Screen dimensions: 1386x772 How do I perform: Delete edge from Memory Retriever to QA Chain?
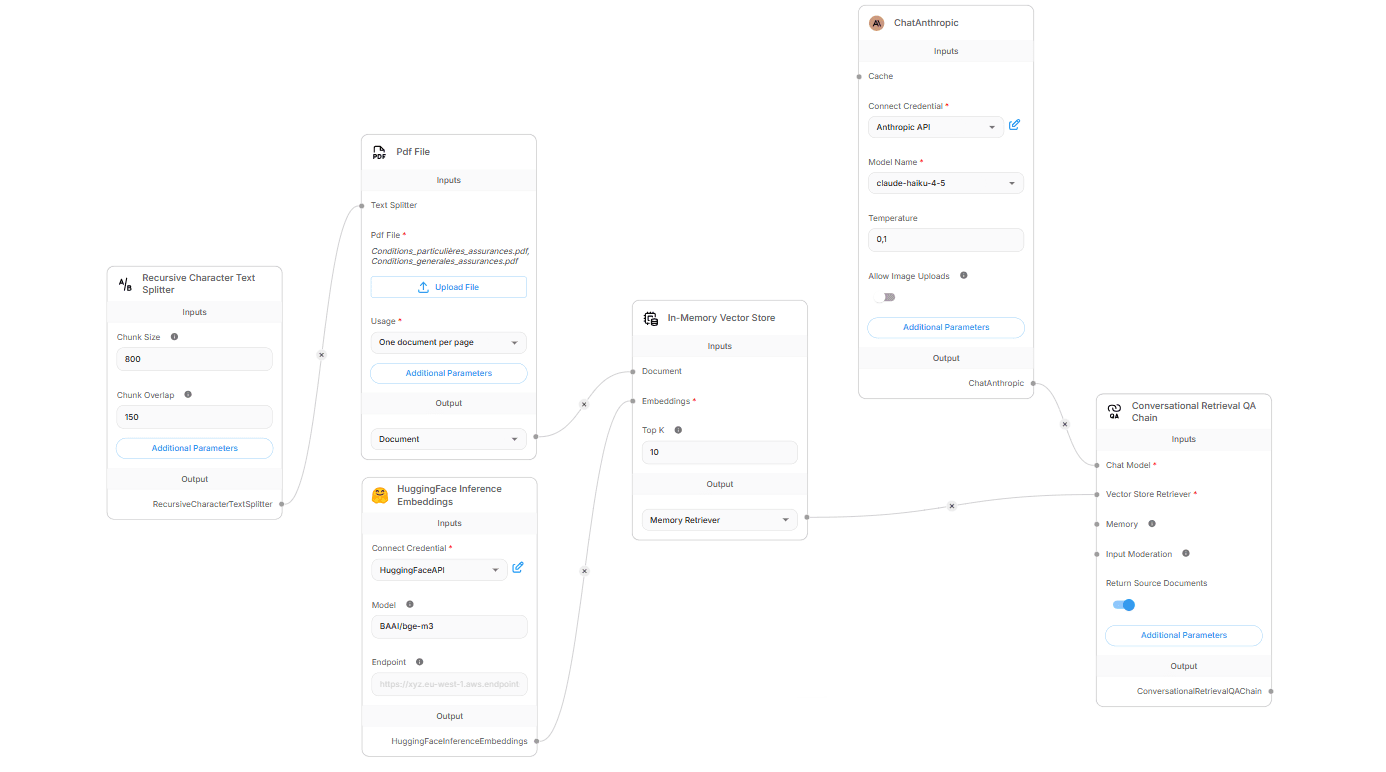[952, 506]
